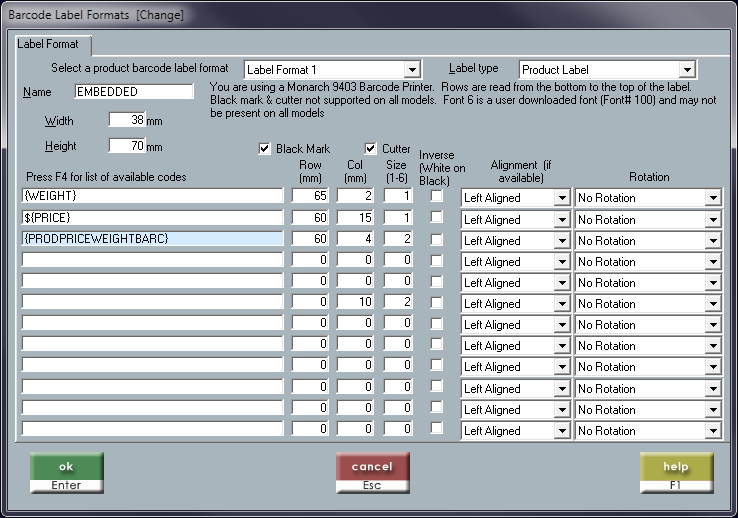Click the Size field on line with Col 10
Screen dimensions: 738x518
pos(398,302)
